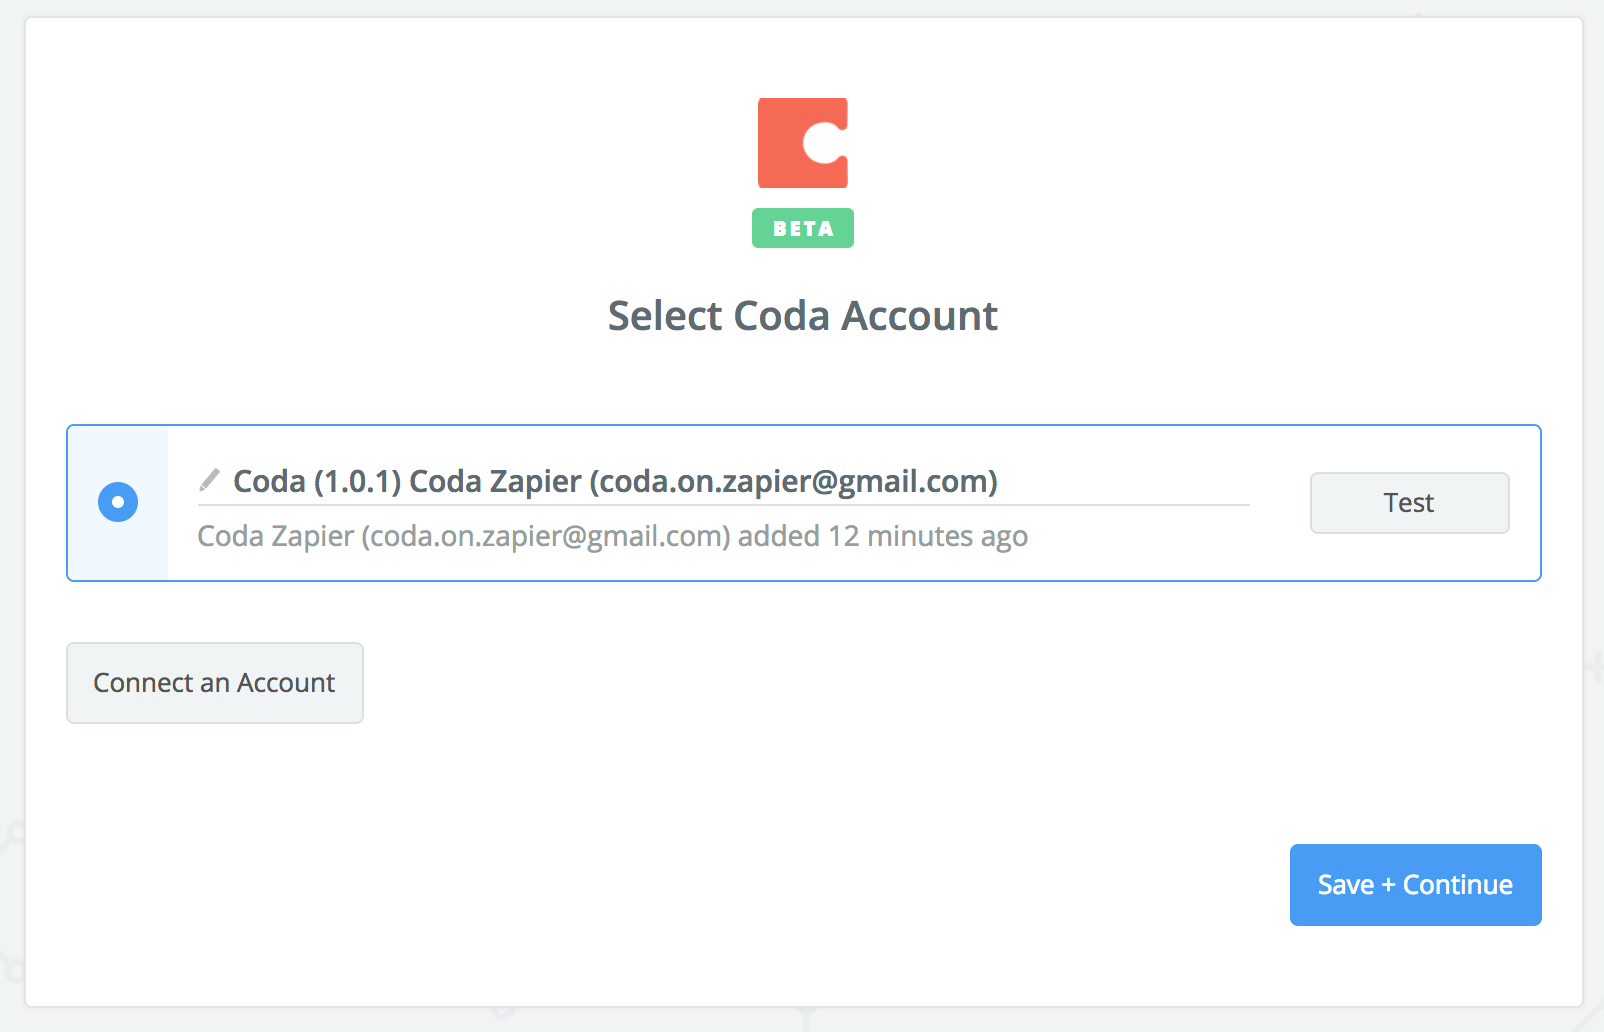Click the light blue radio button panel
Screen dimensions: 1604x1032
point(118,503)
